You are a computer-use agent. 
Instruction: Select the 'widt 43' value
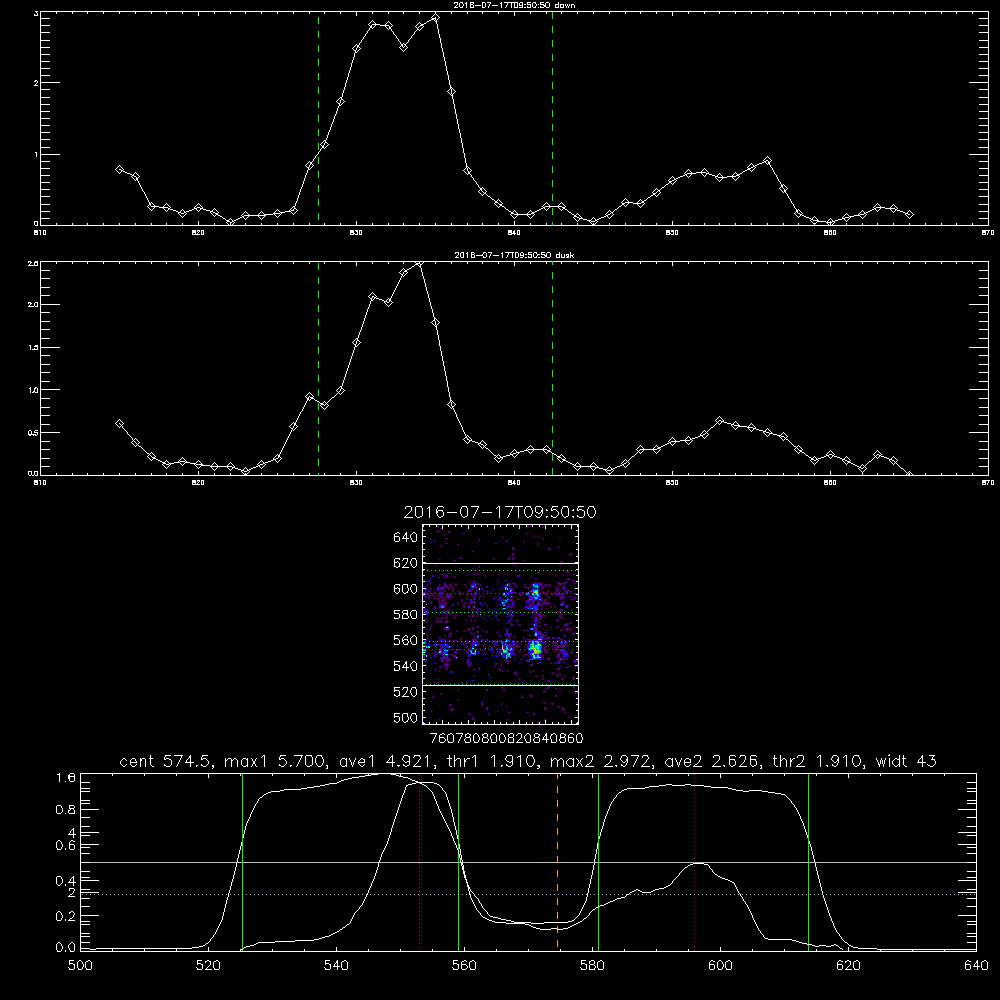tap(905, 761)
